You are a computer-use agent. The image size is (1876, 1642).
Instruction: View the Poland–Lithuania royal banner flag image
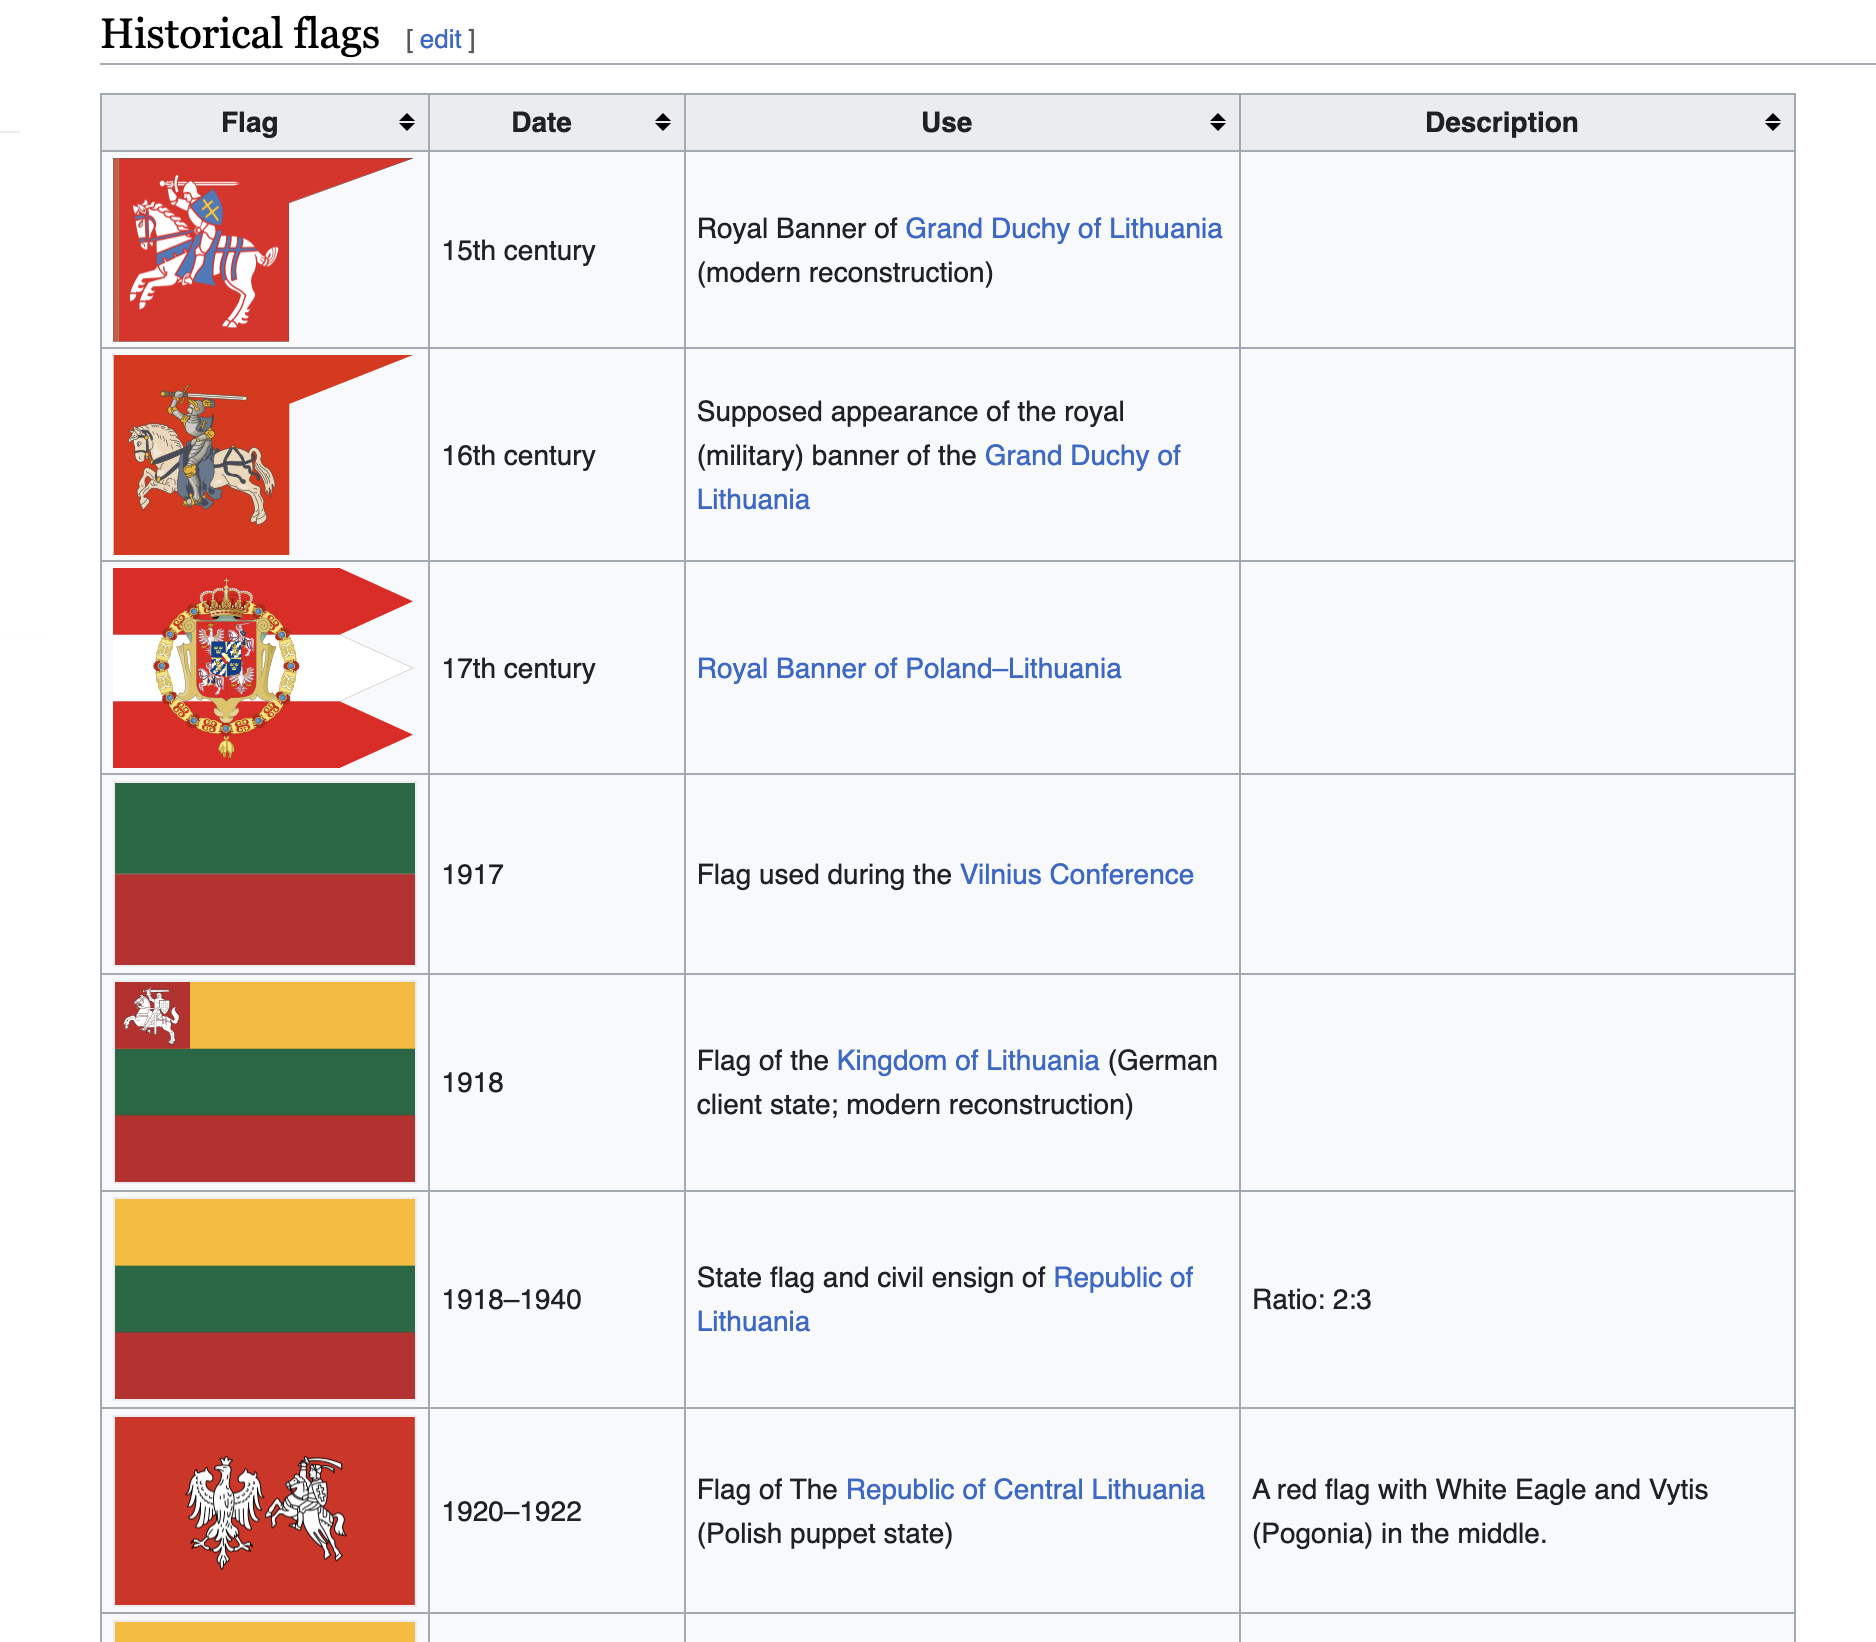262,668
